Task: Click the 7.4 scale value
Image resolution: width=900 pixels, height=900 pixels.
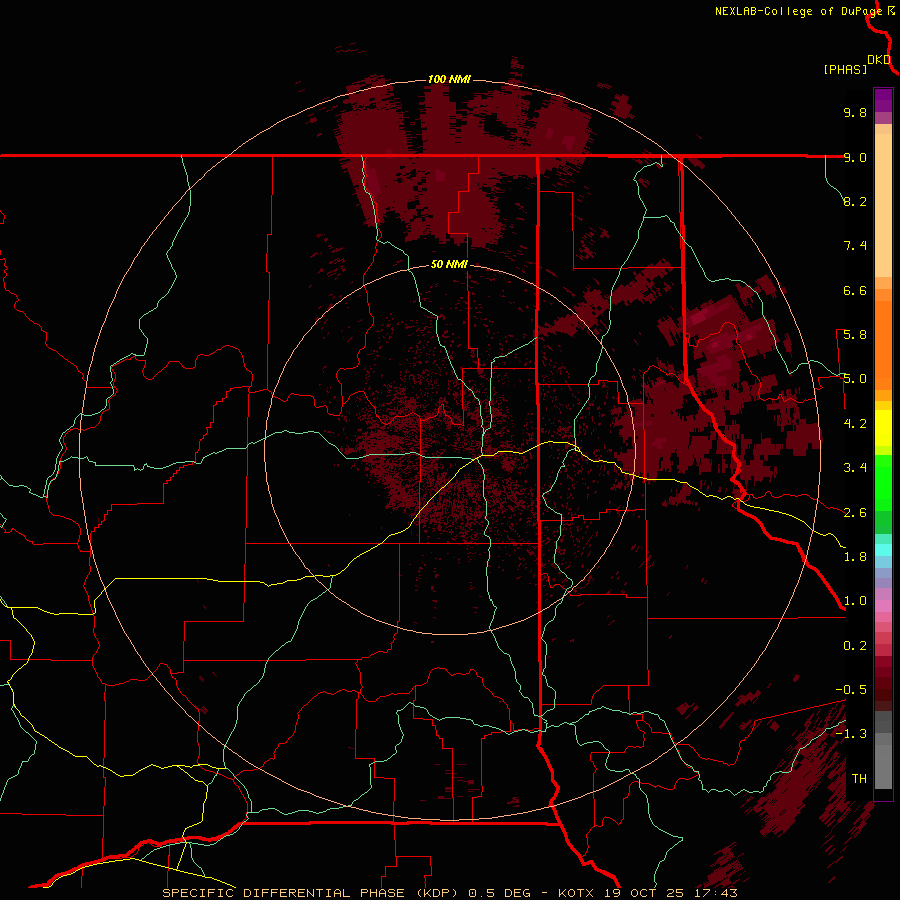Action: pos(855,246)
